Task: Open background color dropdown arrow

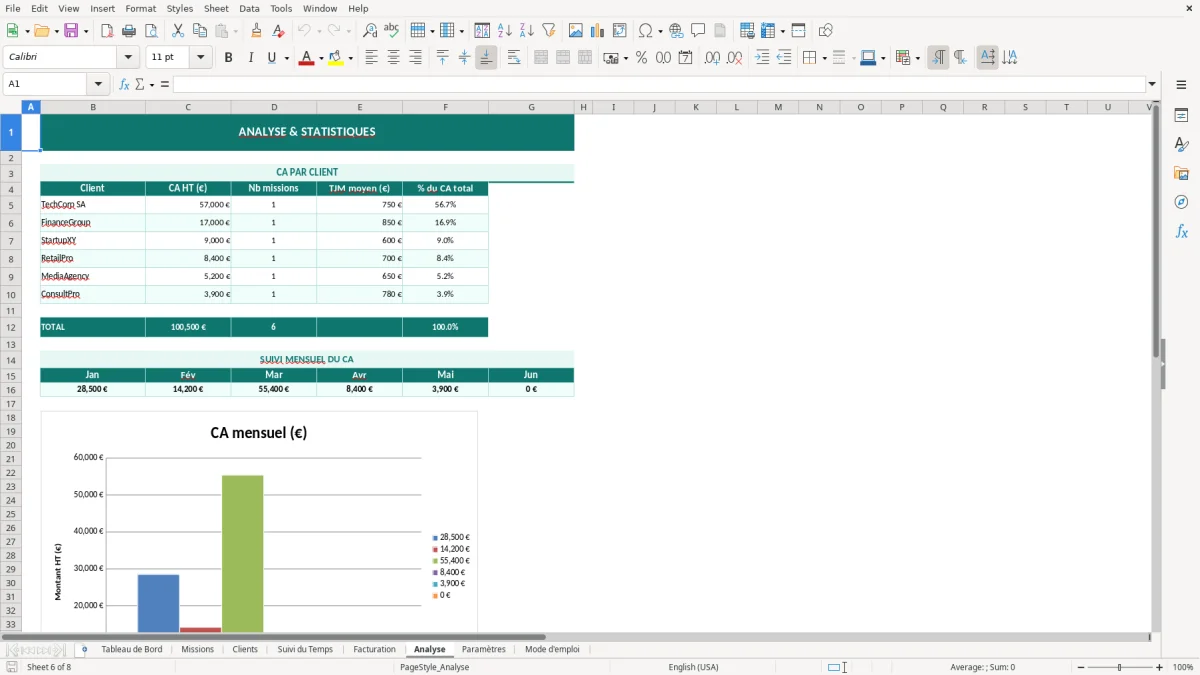Action: click(x=351, y=58)
